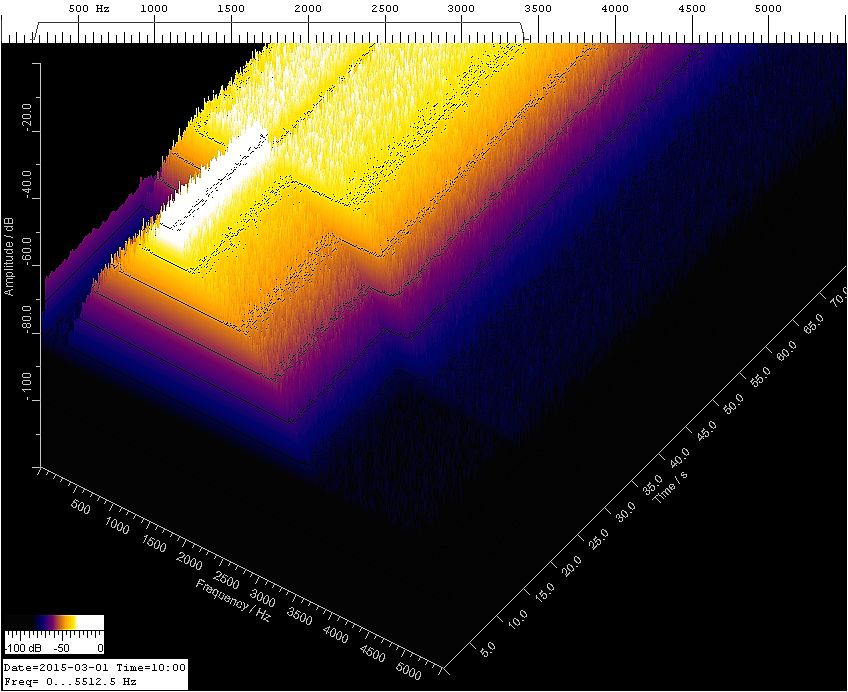Click the 2500 mark on top frequency ruler
The image size is (848, 692).
pos(384,9)
